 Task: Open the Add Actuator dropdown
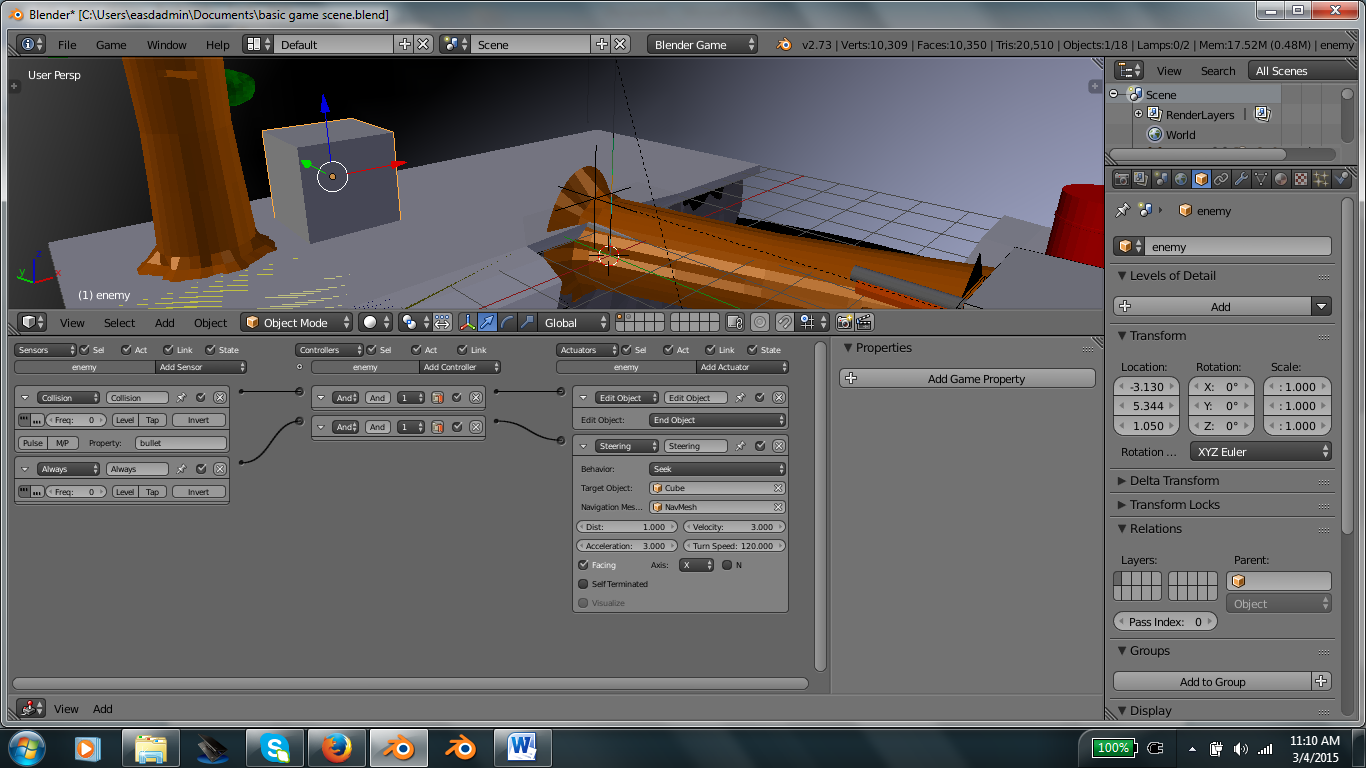tap(743, 367)
